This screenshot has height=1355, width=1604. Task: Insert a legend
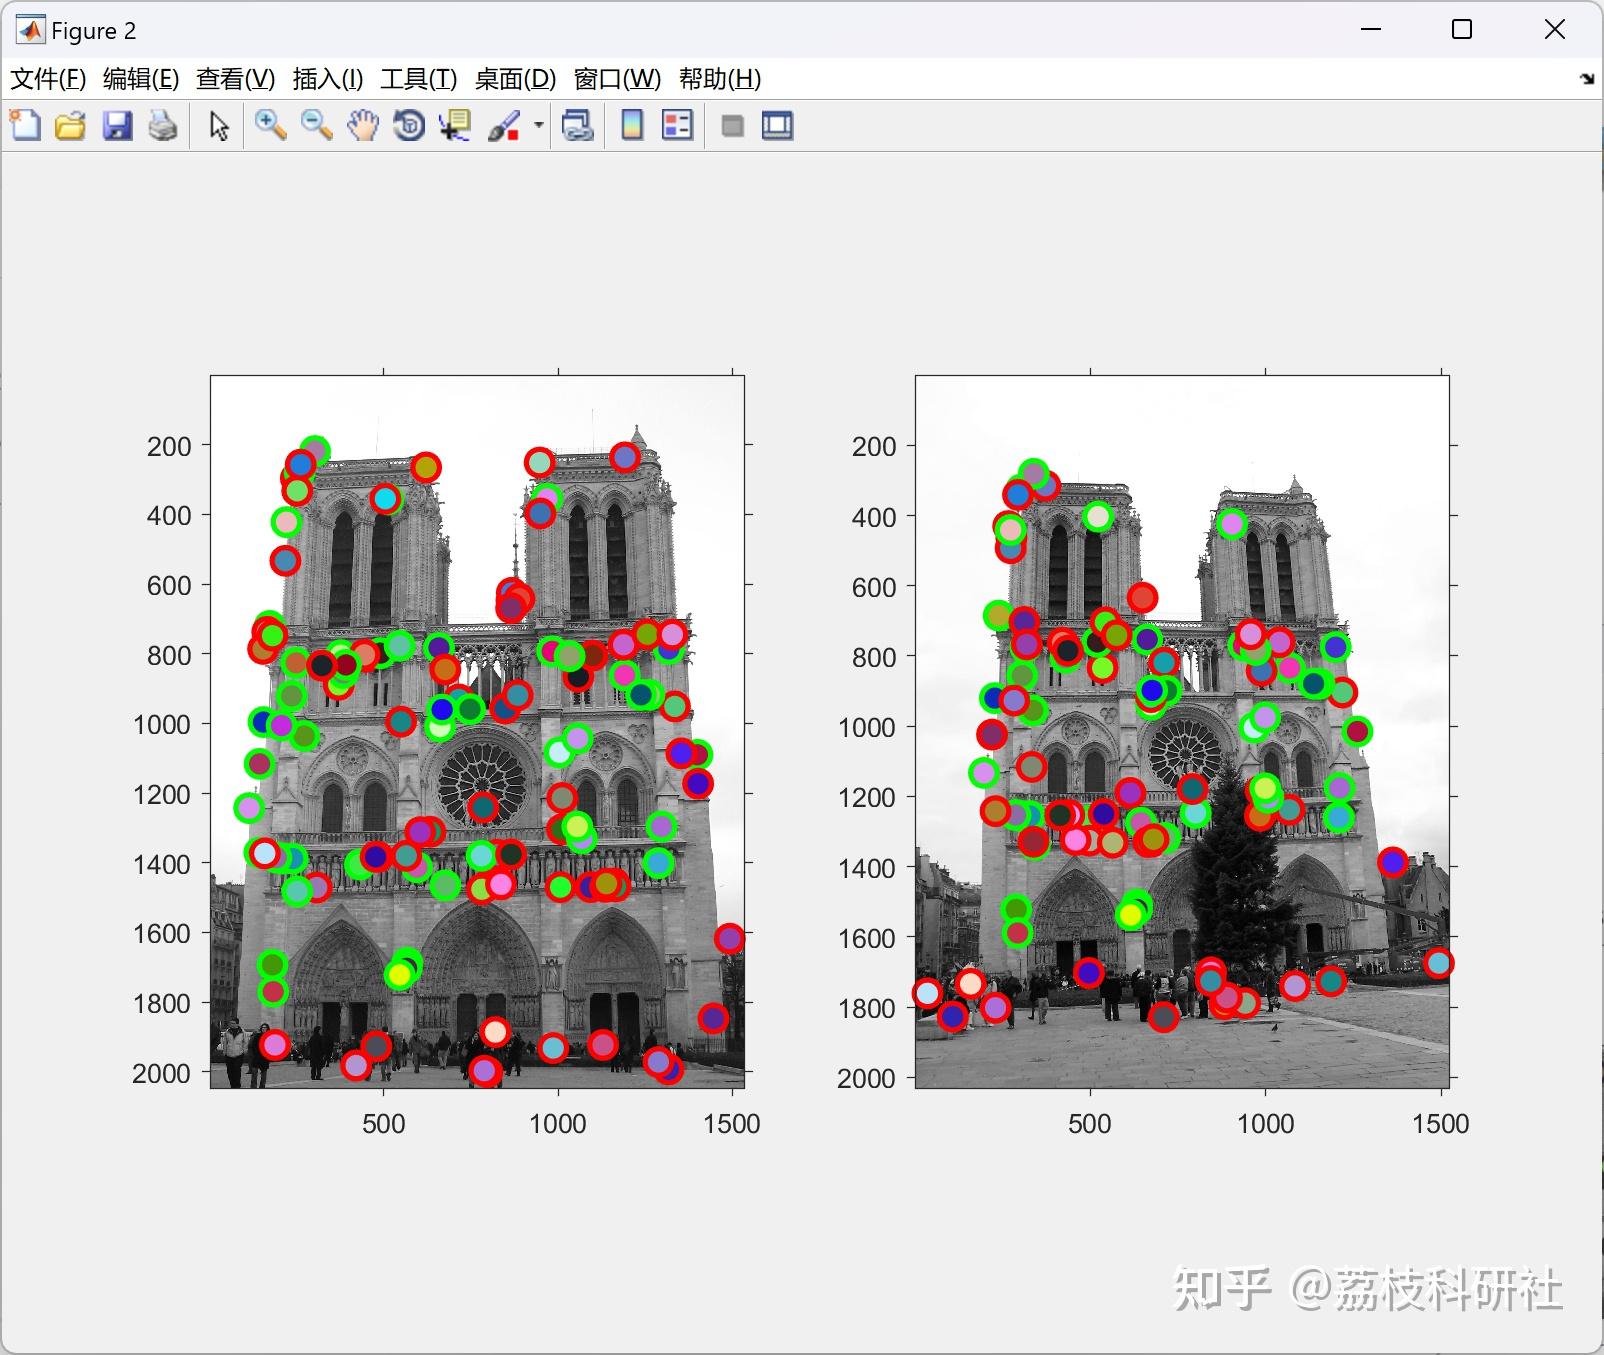coord(677,125)
